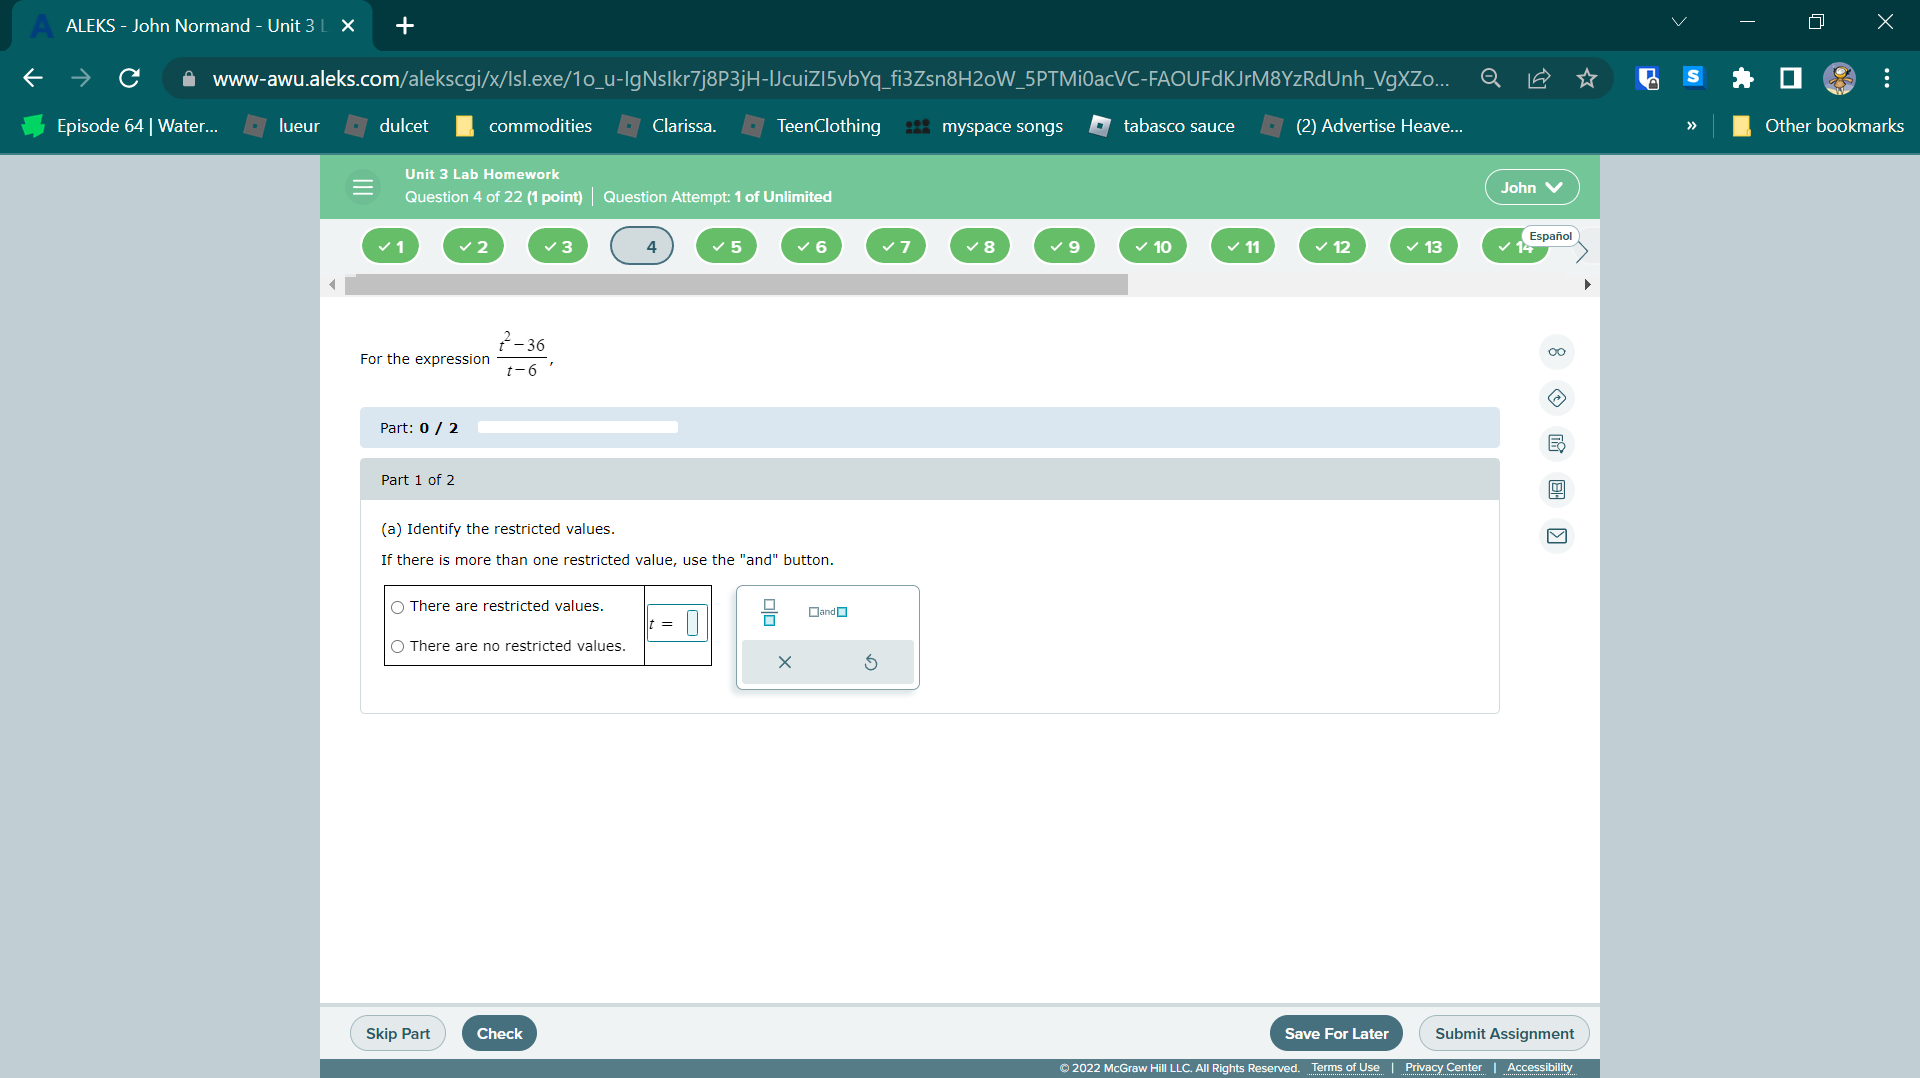Go to question 6

coord(812,246)
